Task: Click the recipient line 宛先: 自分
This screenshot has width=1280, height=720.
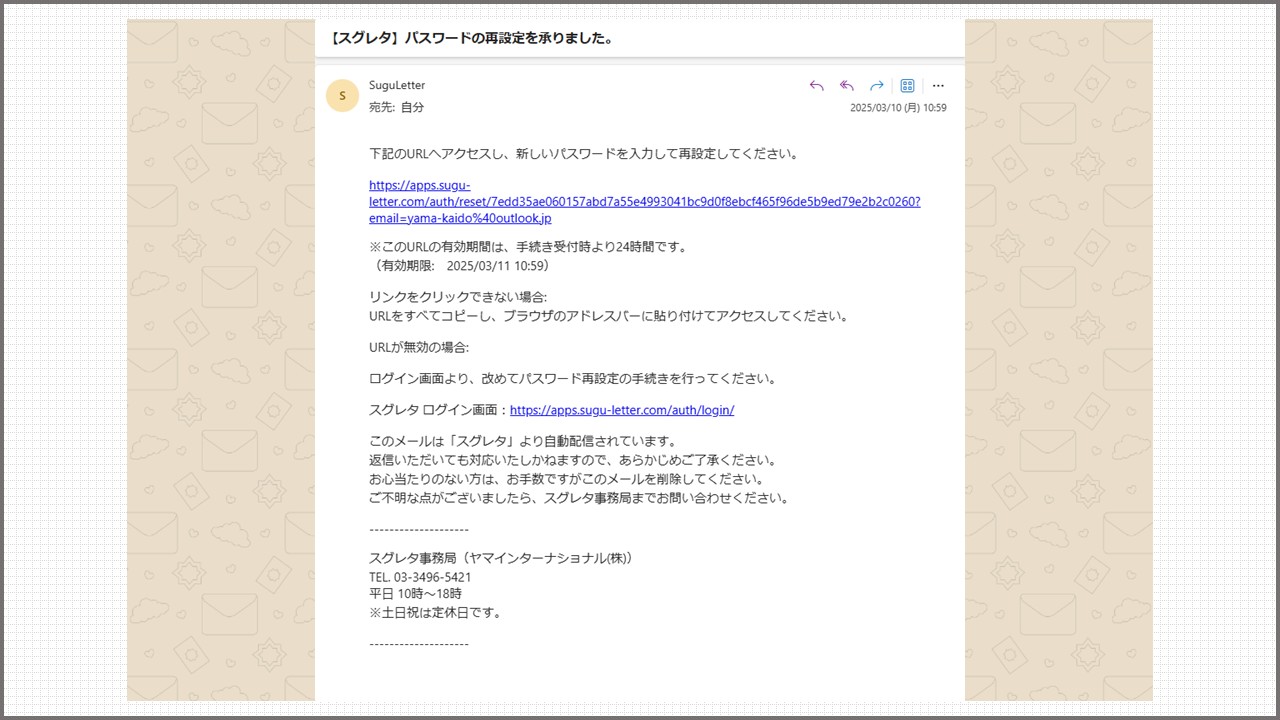Action: [396, 107]
